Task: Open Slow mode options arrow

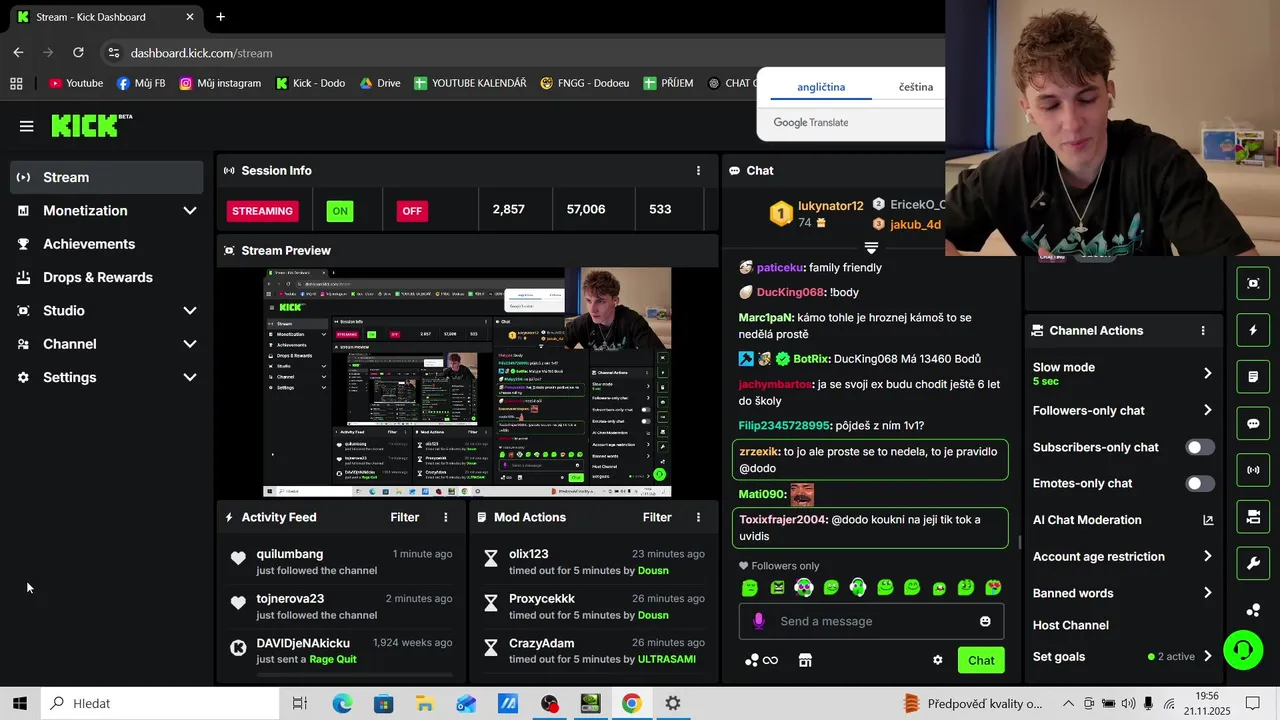Action: (1207, 373)
